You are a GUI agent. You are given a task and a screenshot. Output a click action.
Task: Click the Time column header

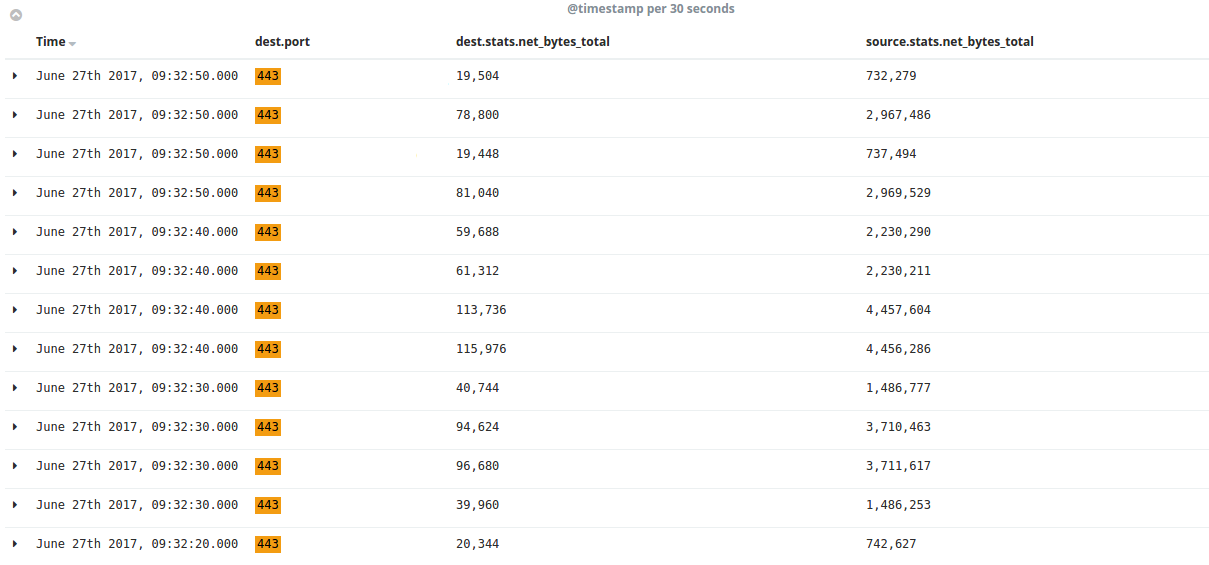pyautogui.click(x=50, y=42)
